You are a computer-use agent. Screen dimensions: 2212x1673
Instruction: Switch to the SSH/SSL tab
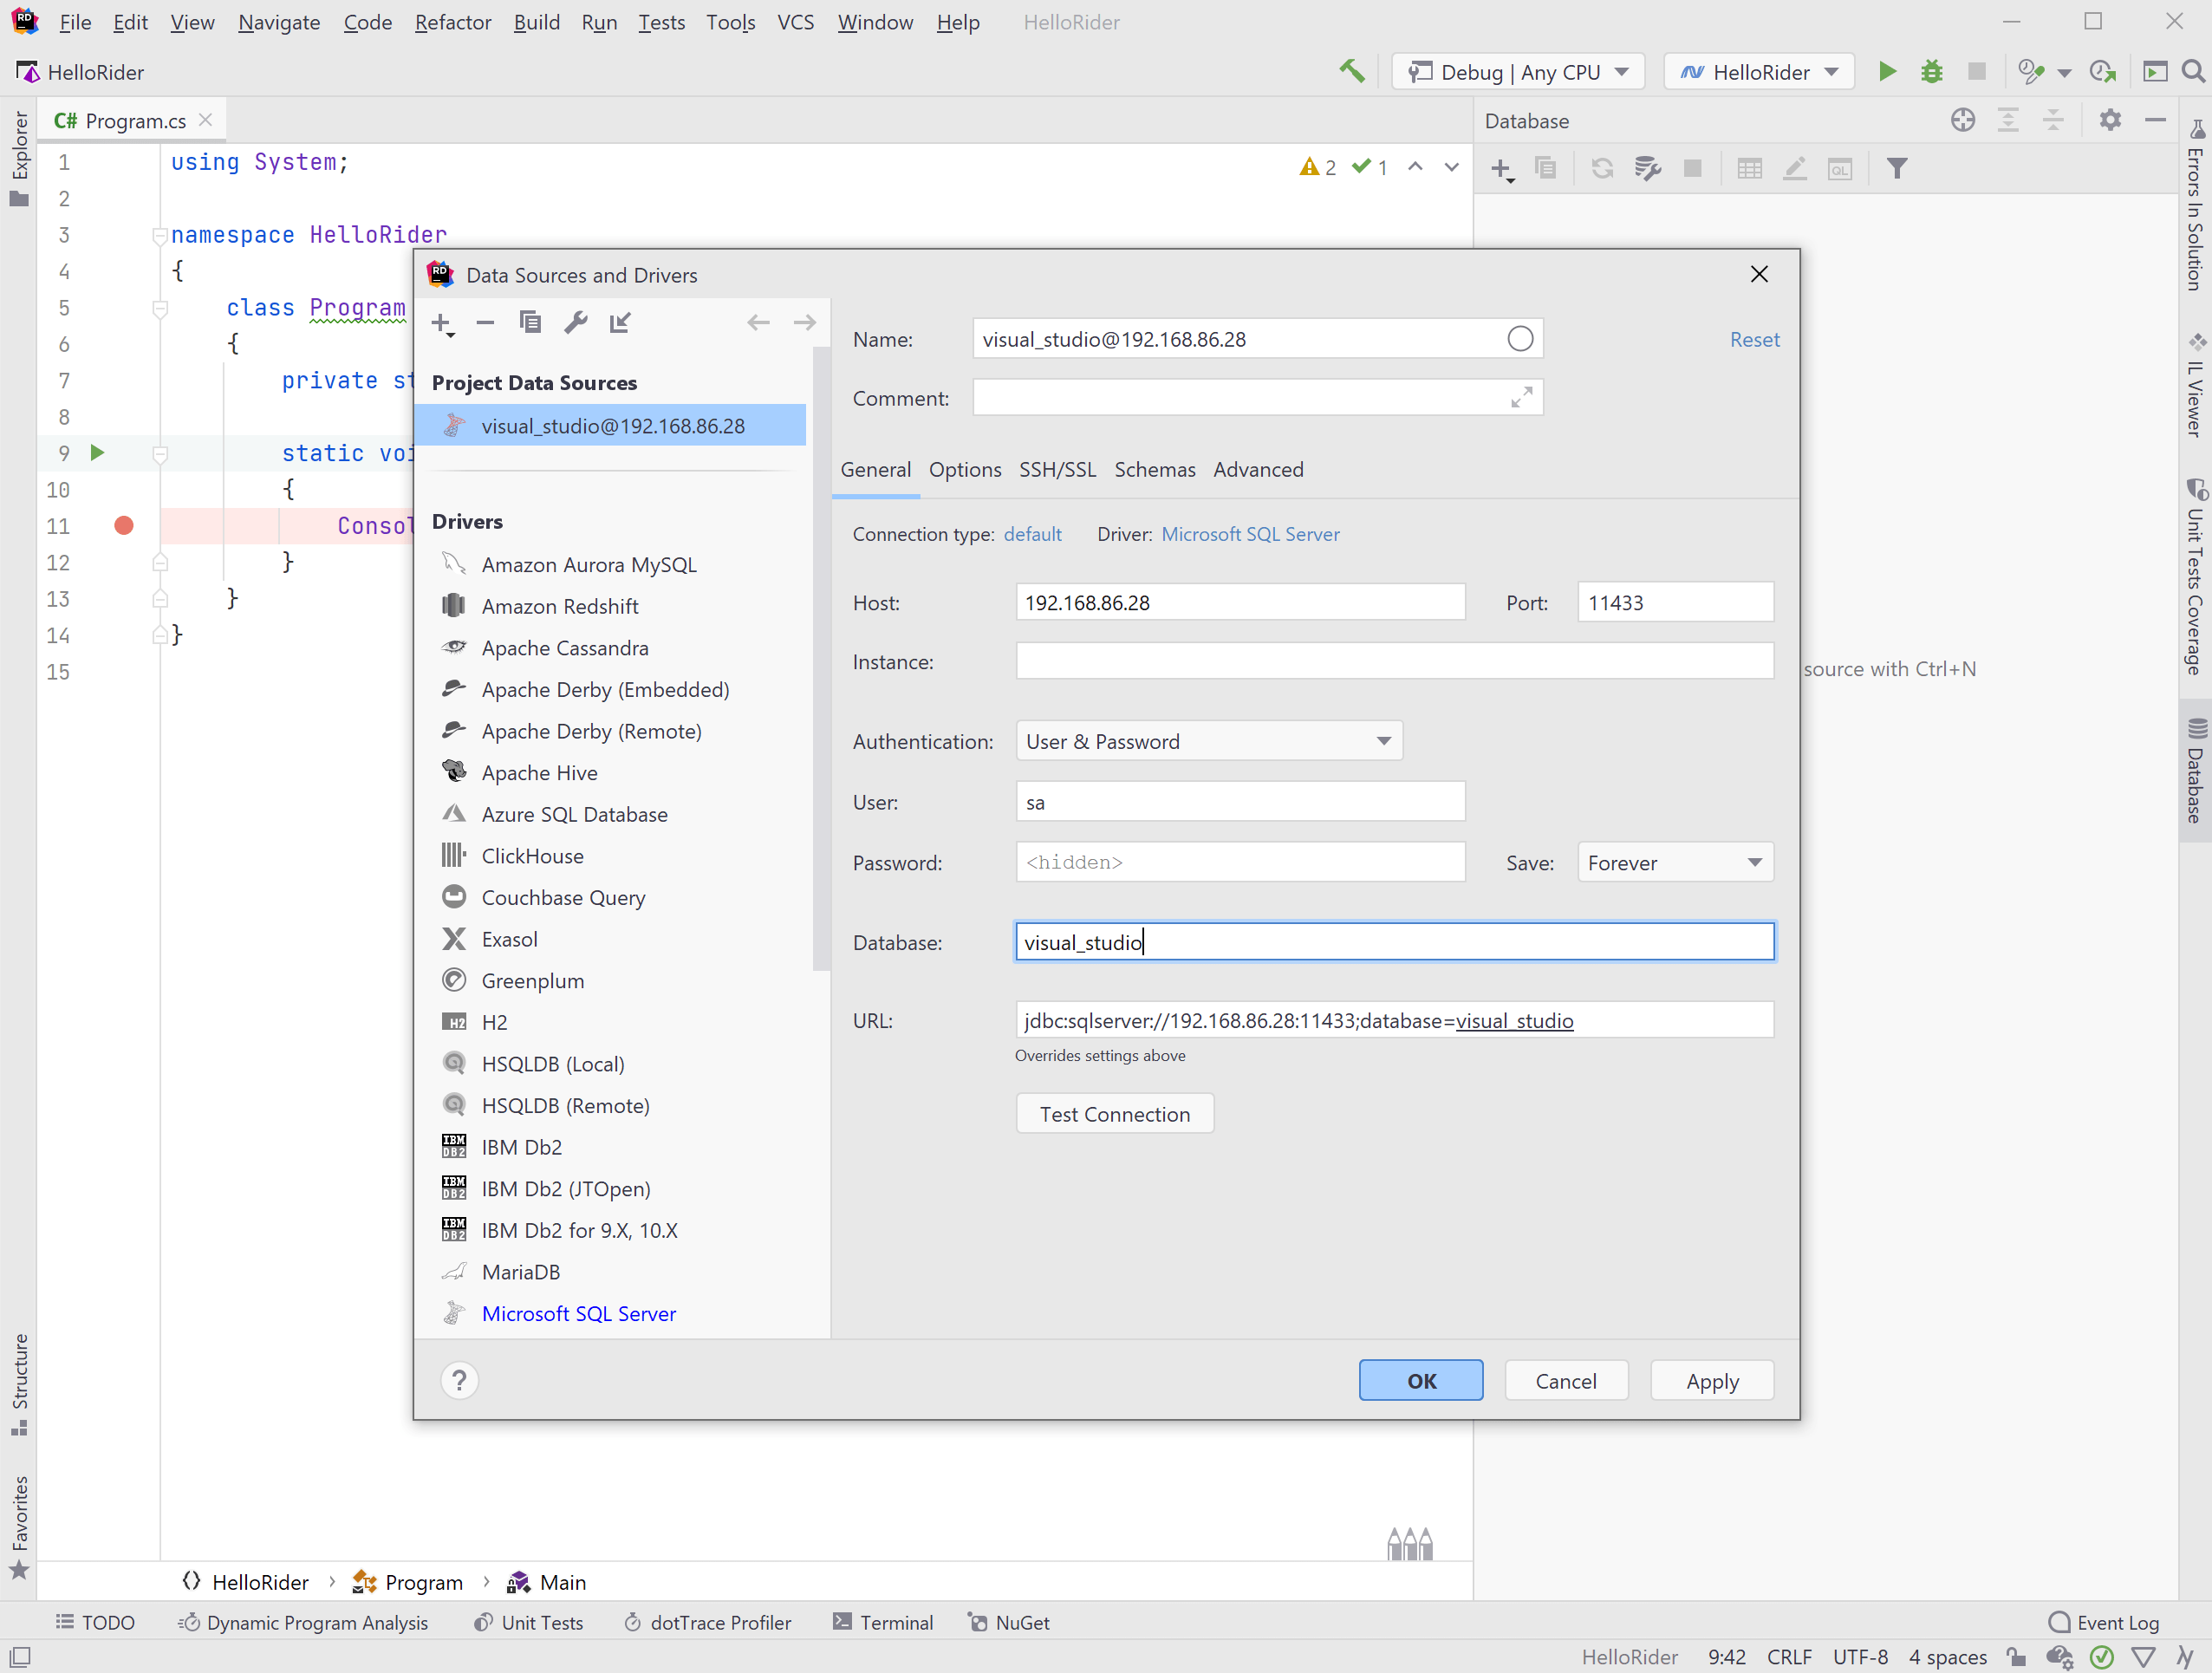tap(1057, 469)
